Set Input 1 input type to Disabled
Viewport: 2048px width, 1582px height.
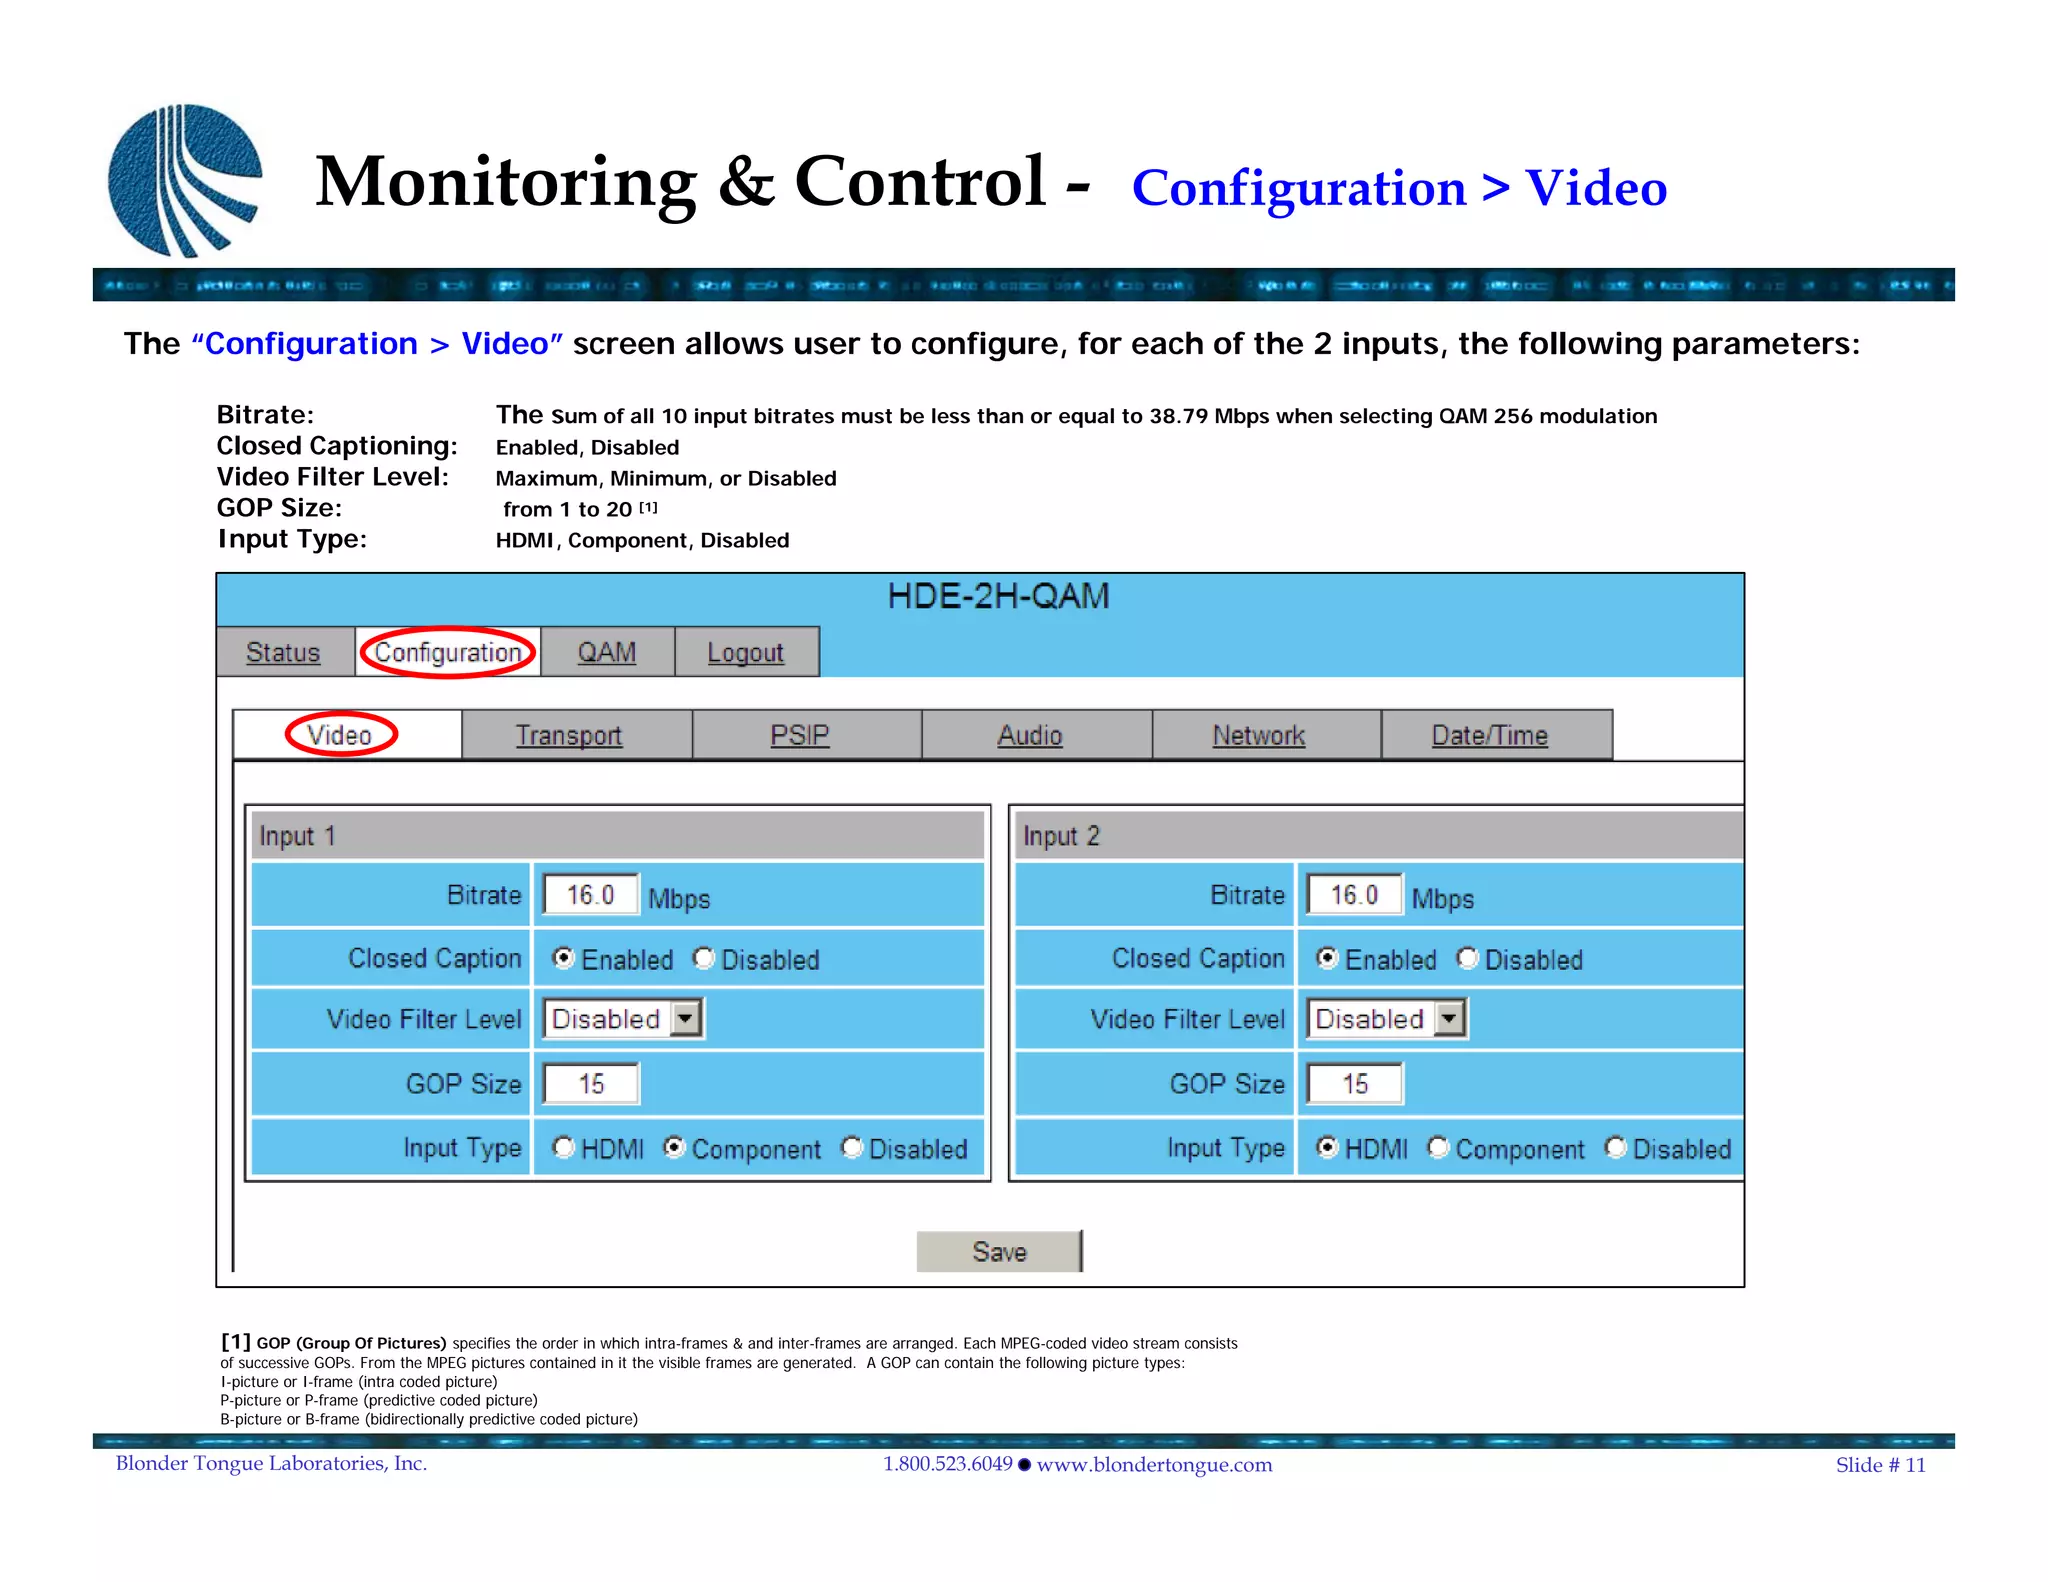point(852,1147)
